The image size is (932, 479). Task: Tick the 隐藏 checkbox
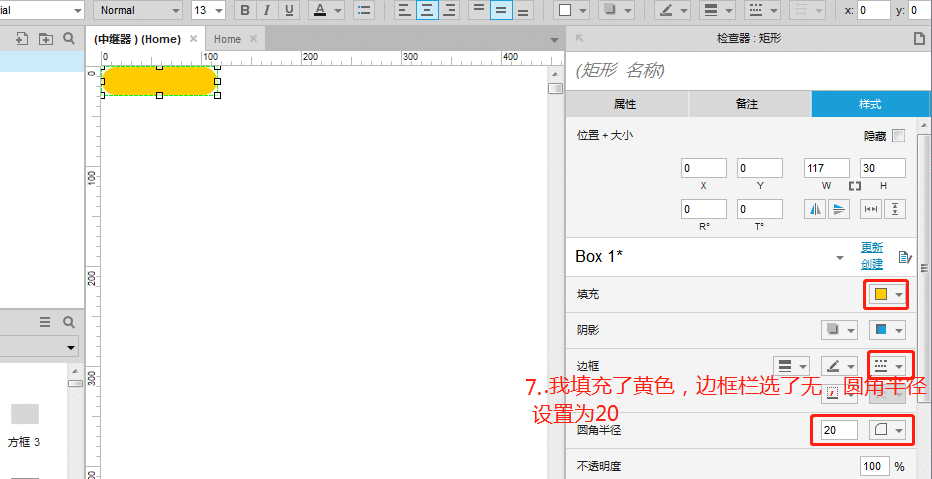pyautogui.click(x=899, y=136)
